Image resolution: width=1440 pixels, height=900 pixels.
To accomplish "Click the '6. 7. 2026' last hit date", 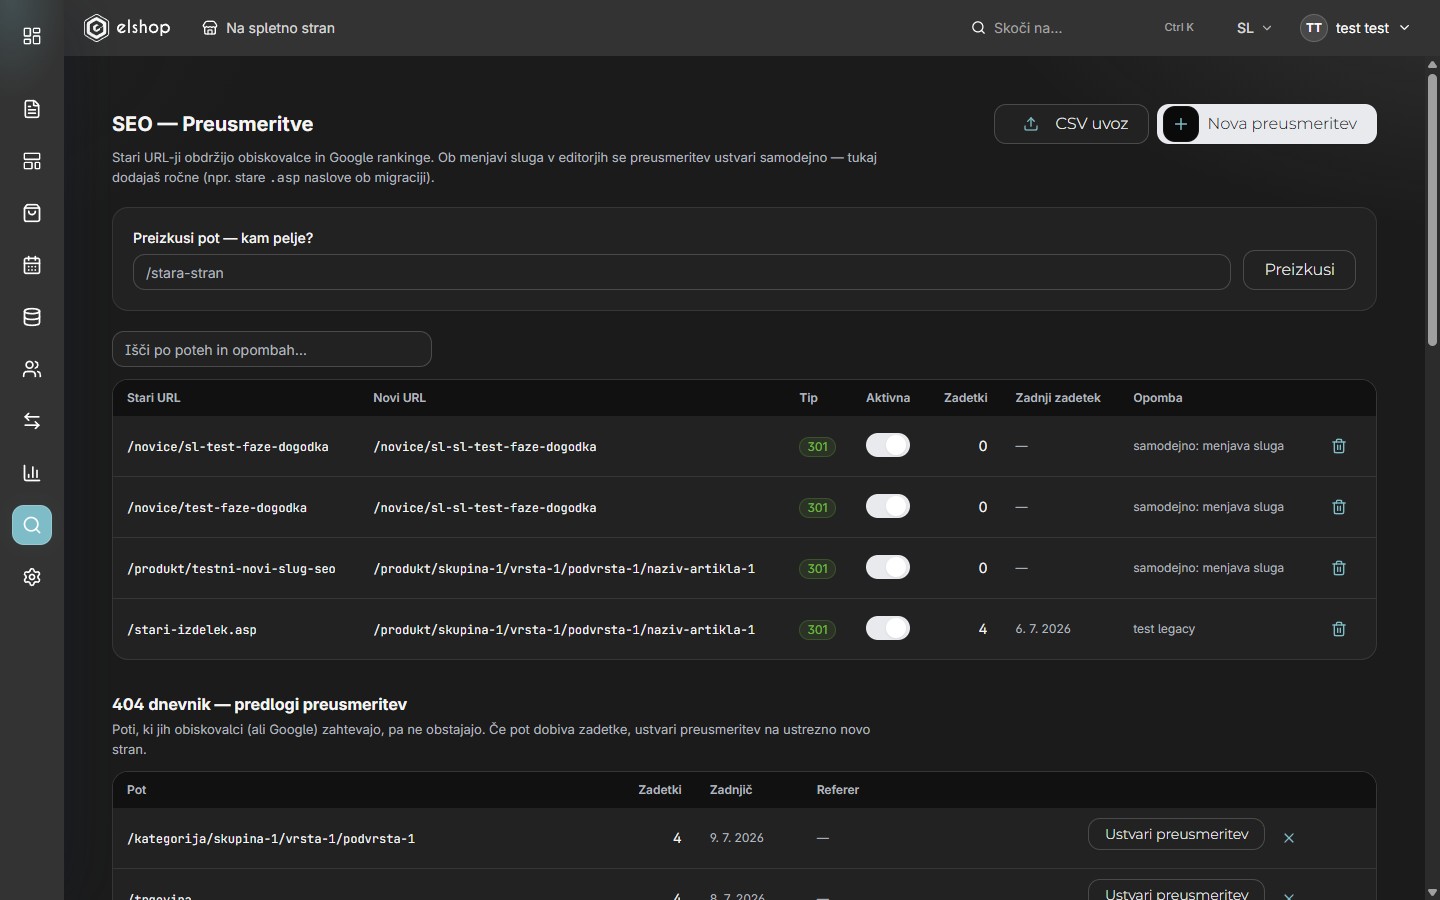I will coord(1043,629).
